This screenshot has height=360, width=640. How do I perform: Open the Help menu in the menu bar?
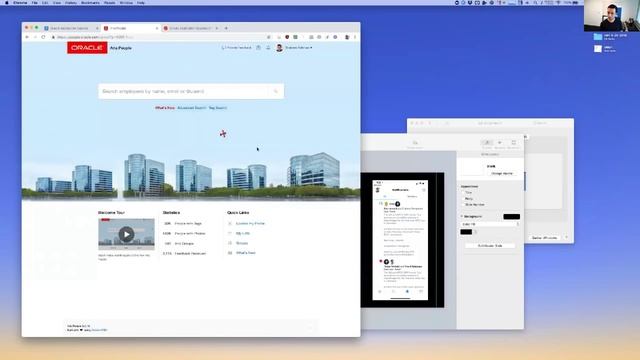(x=141, y=2)
